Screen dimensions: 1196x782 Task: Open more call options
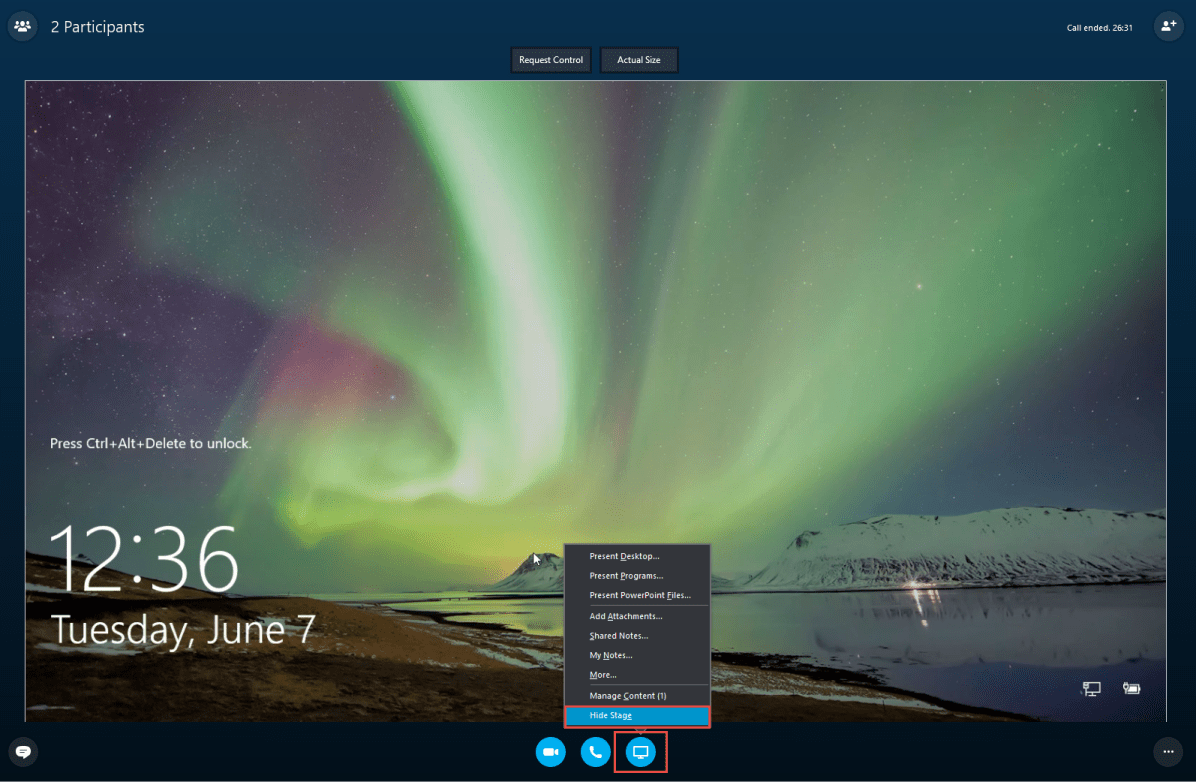[1168, 751]
